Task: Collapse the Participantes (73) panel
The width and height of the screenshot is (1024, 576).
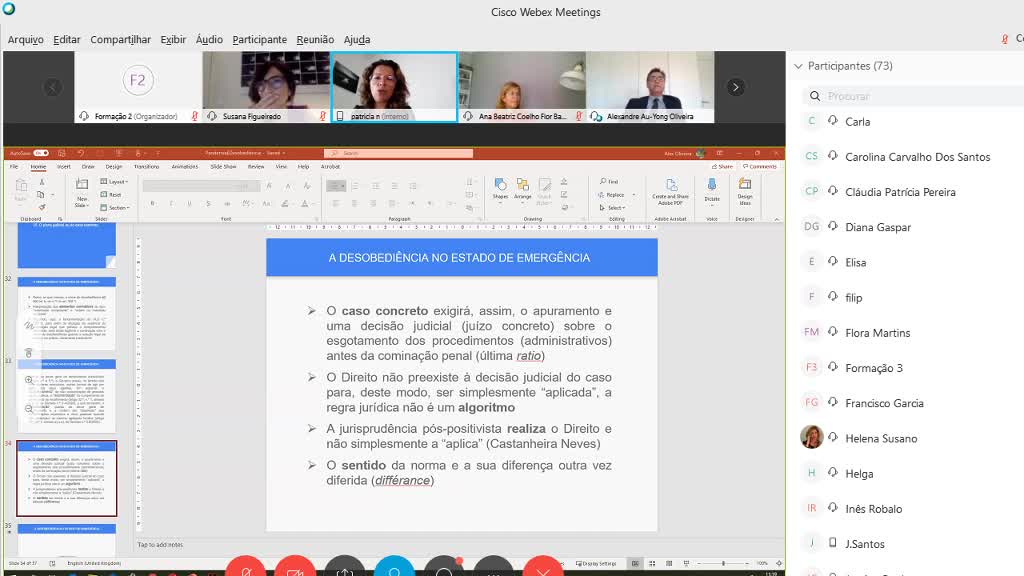Action: pyautogui.click(x=798, y=66)
